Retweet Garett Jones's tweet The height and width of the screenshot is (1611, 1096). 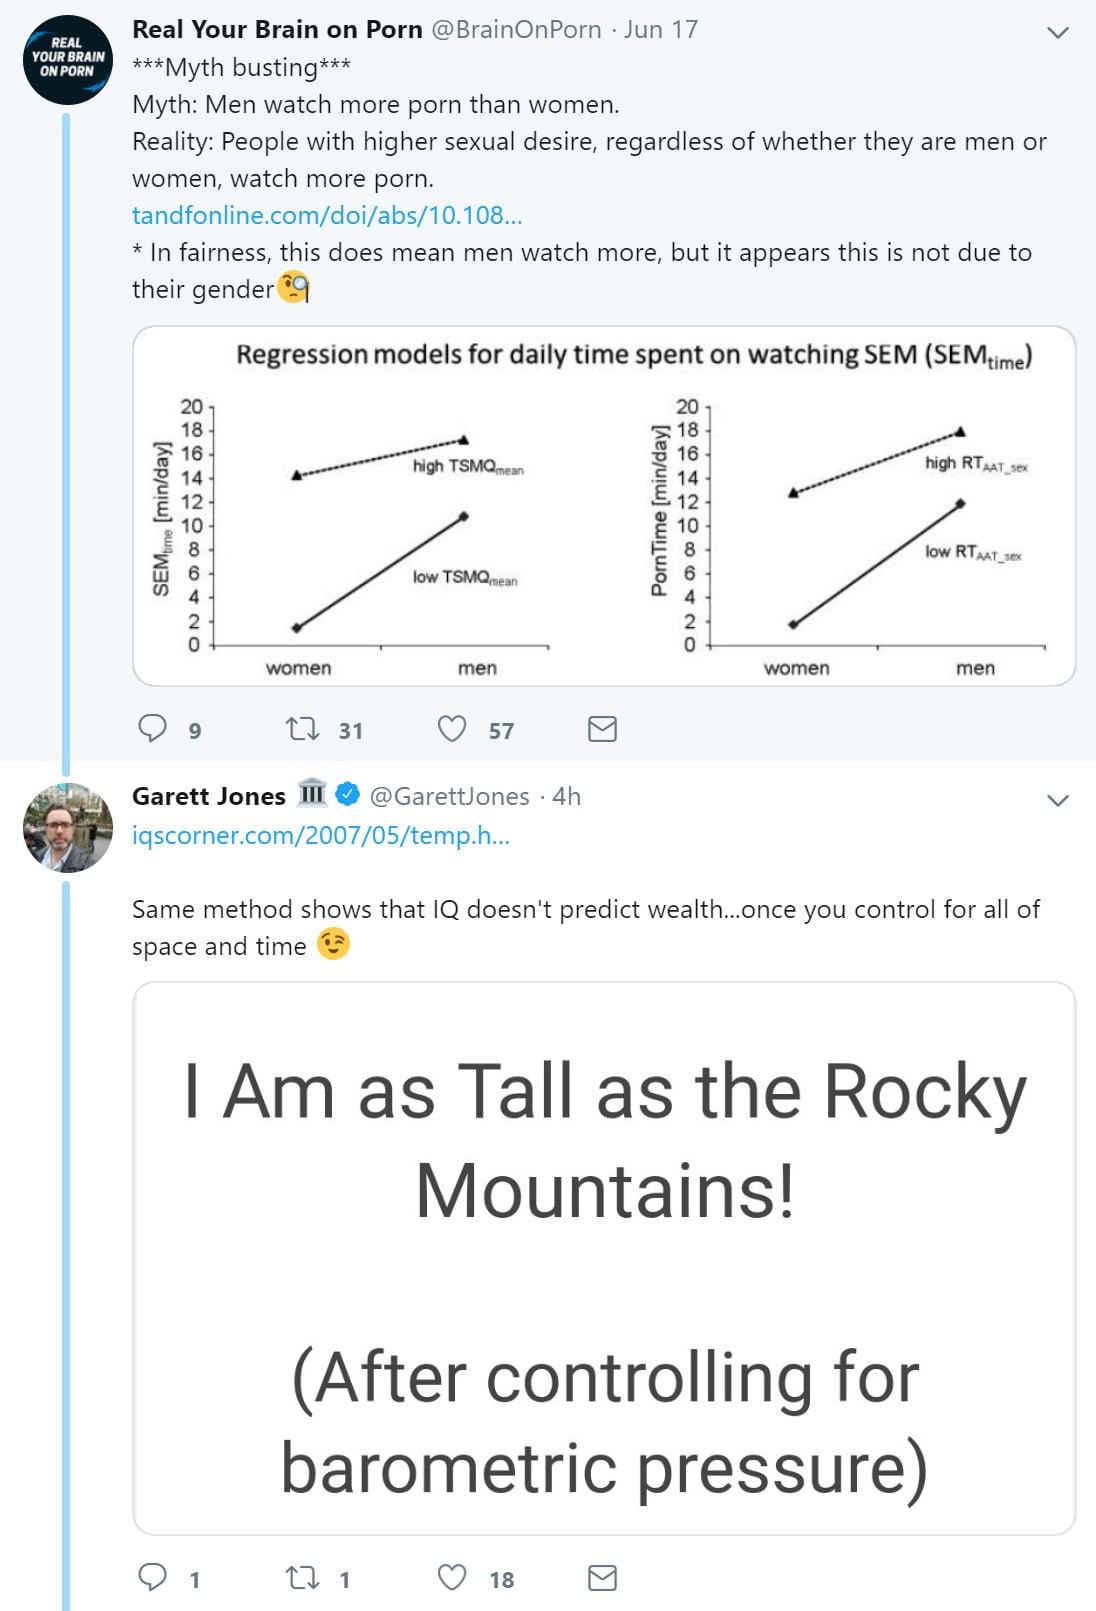302,1578
